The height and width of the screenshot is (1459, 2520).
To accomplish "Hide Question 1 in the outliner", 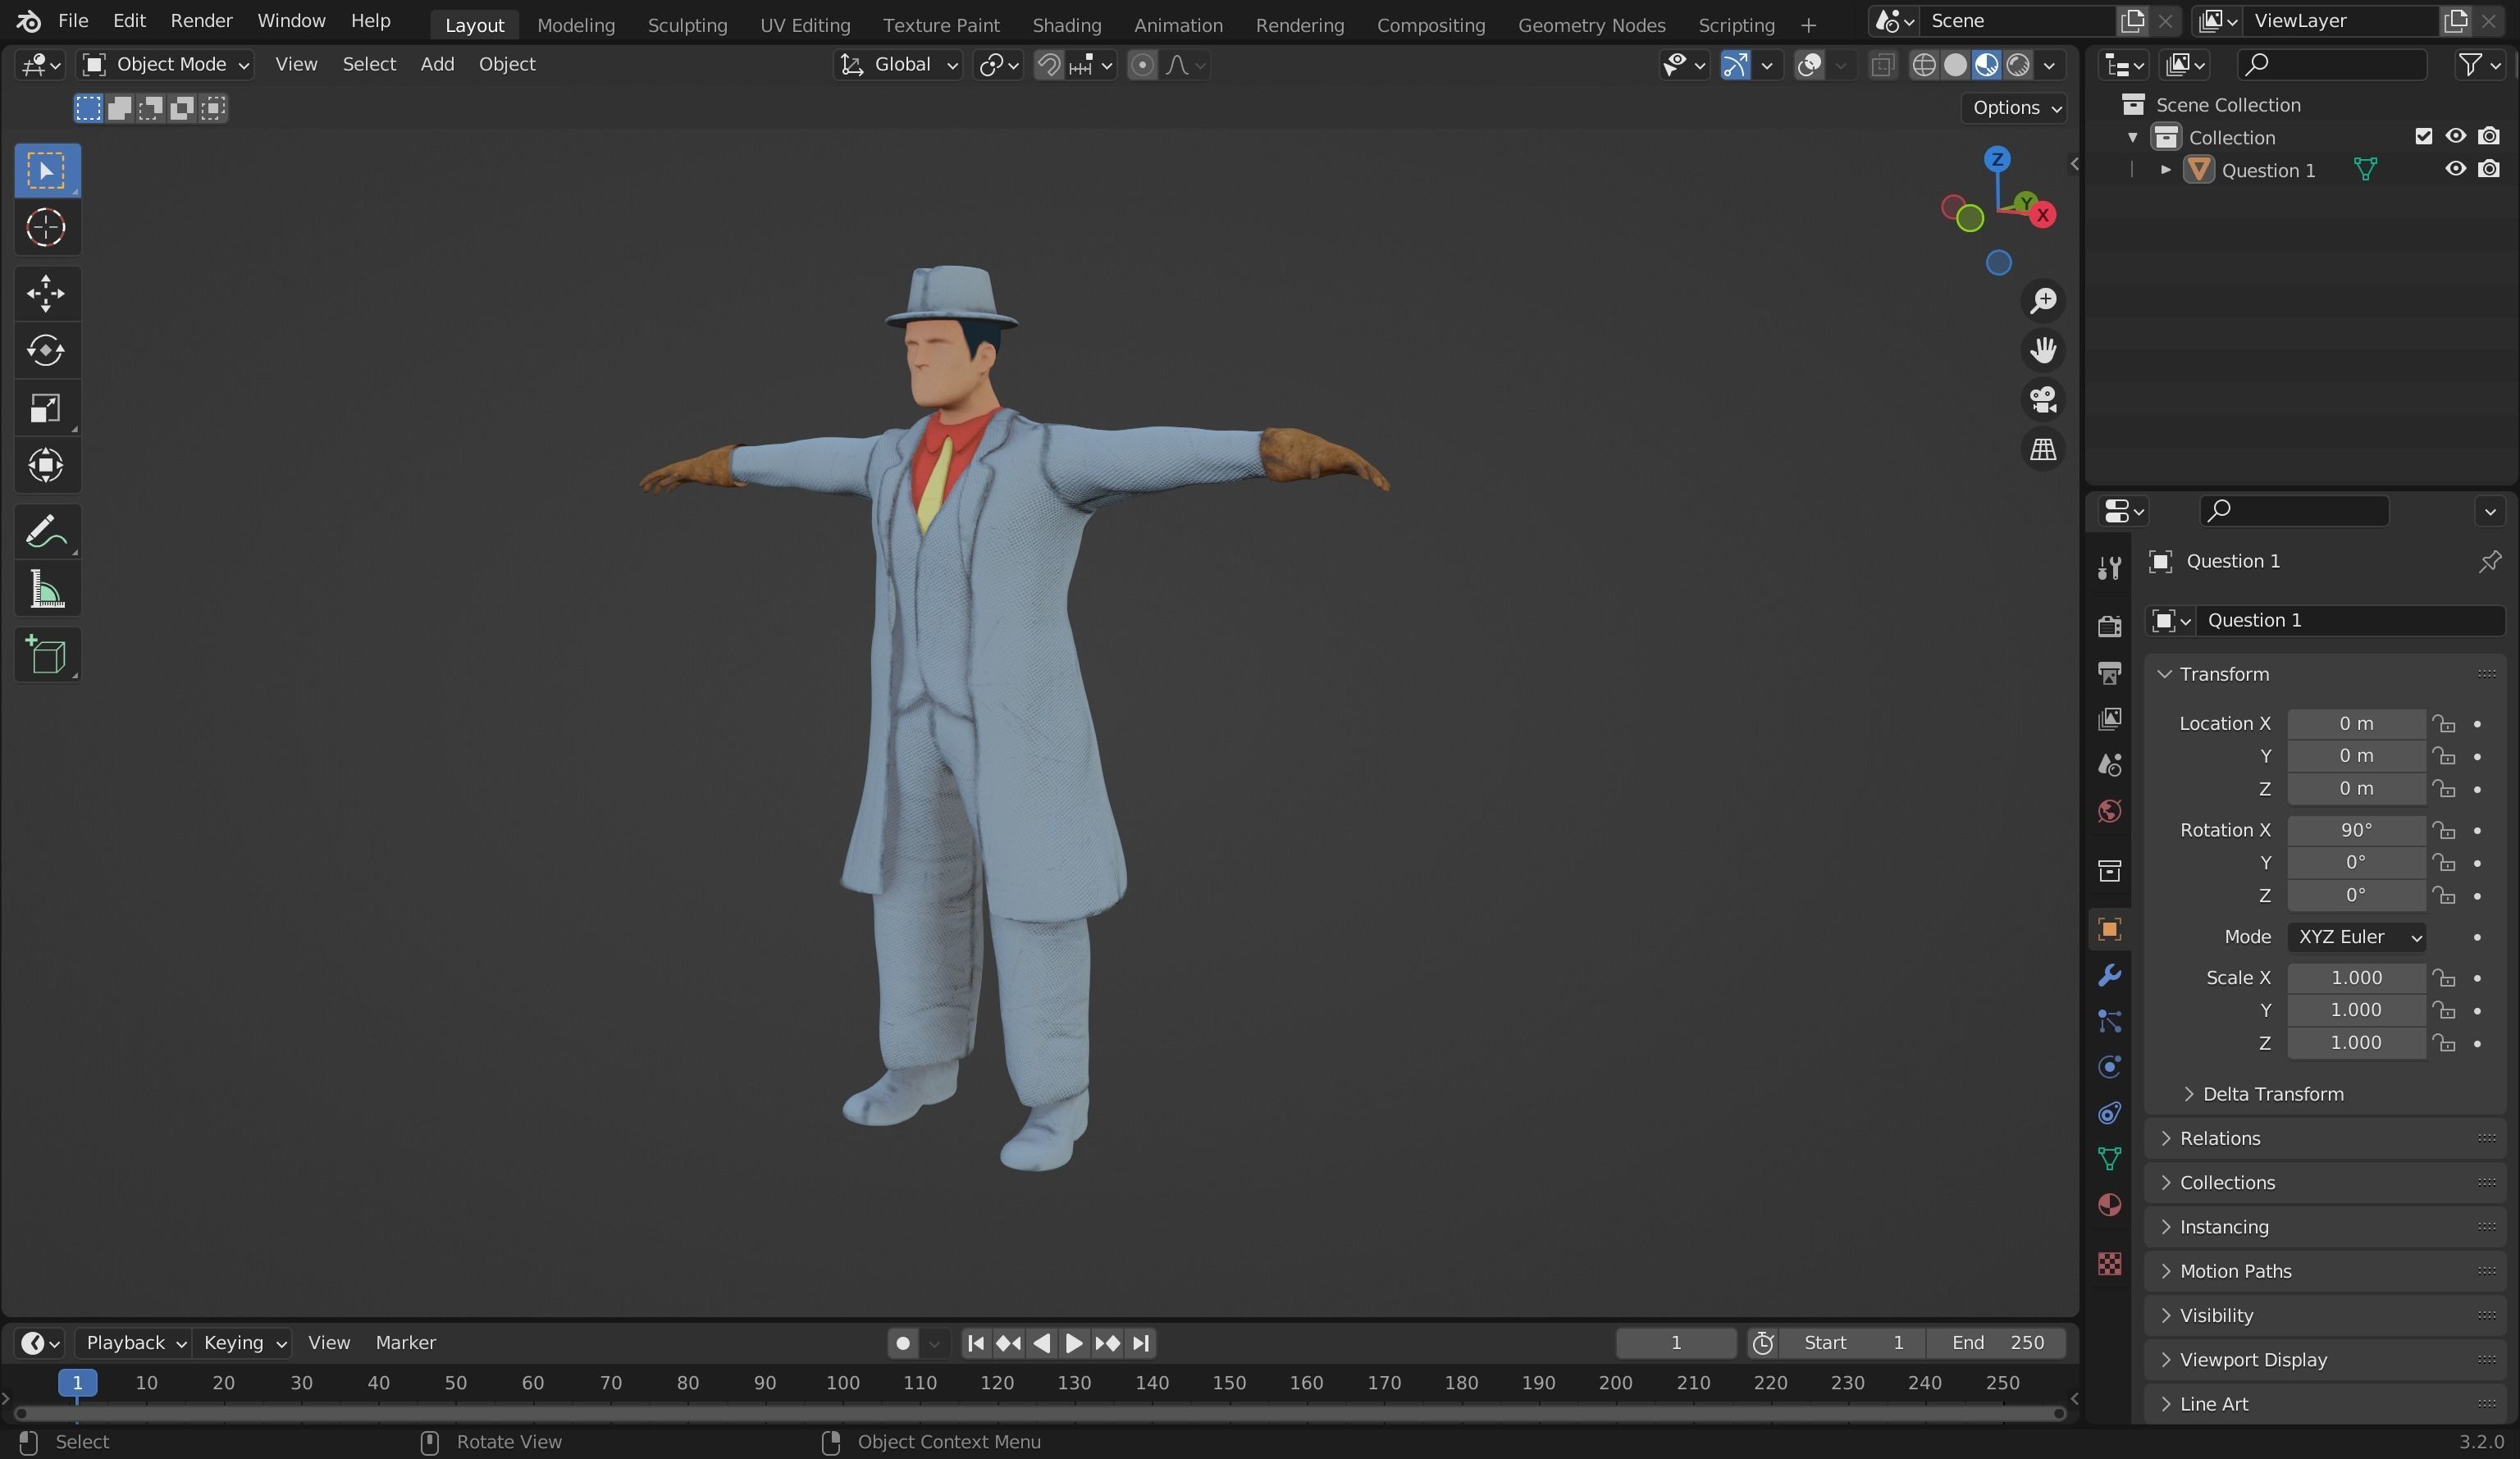I will click(2454, 169).
